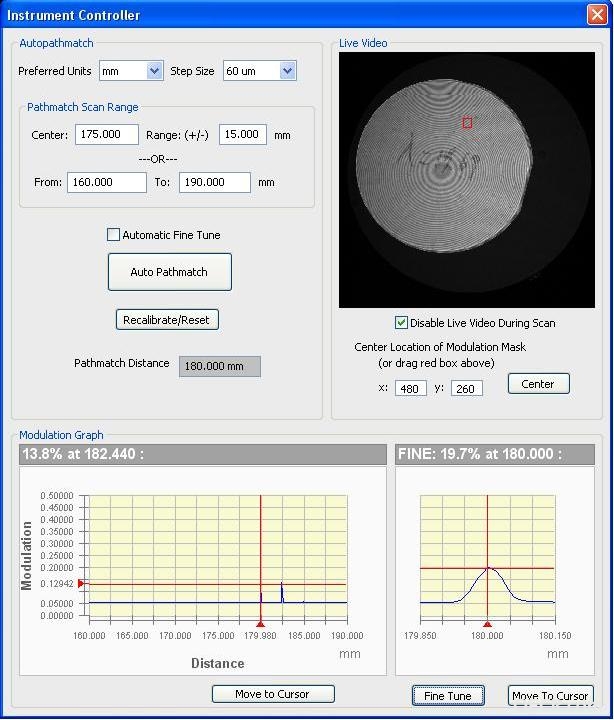Click the Center button for modulation mask
The width and height of the screenshot is (614, 720).
click(x=539, y=384)
